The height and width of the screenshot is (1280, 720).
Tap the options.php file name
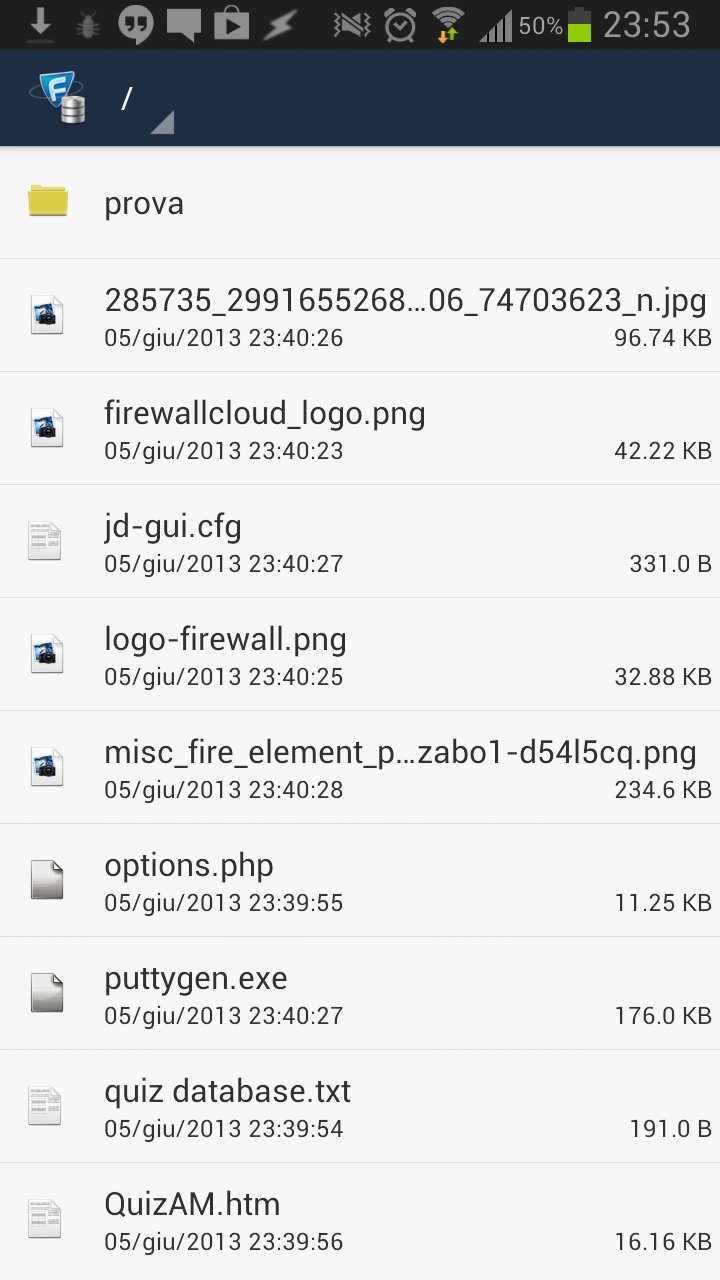click(189, 866)
